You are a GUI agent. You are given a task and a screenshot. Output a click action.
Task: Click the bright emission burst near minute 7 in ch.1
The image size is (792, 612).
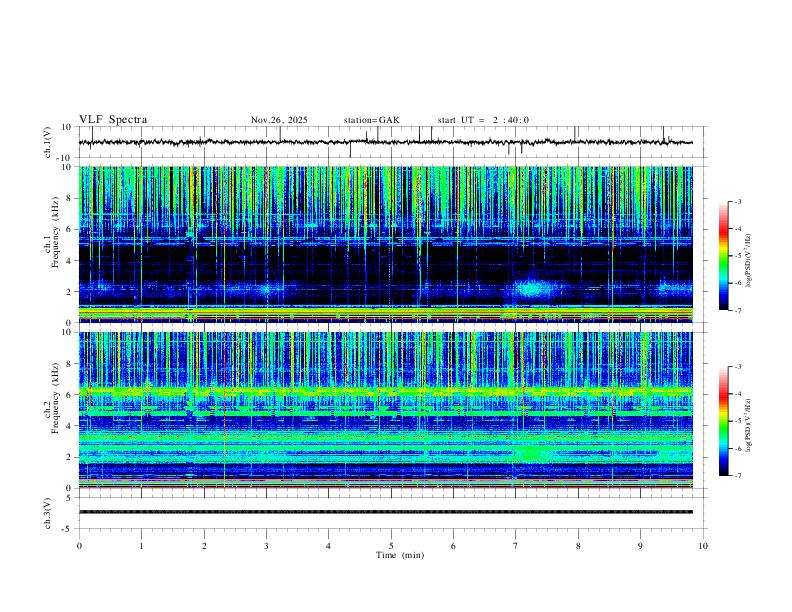click(x=531, y=289)
